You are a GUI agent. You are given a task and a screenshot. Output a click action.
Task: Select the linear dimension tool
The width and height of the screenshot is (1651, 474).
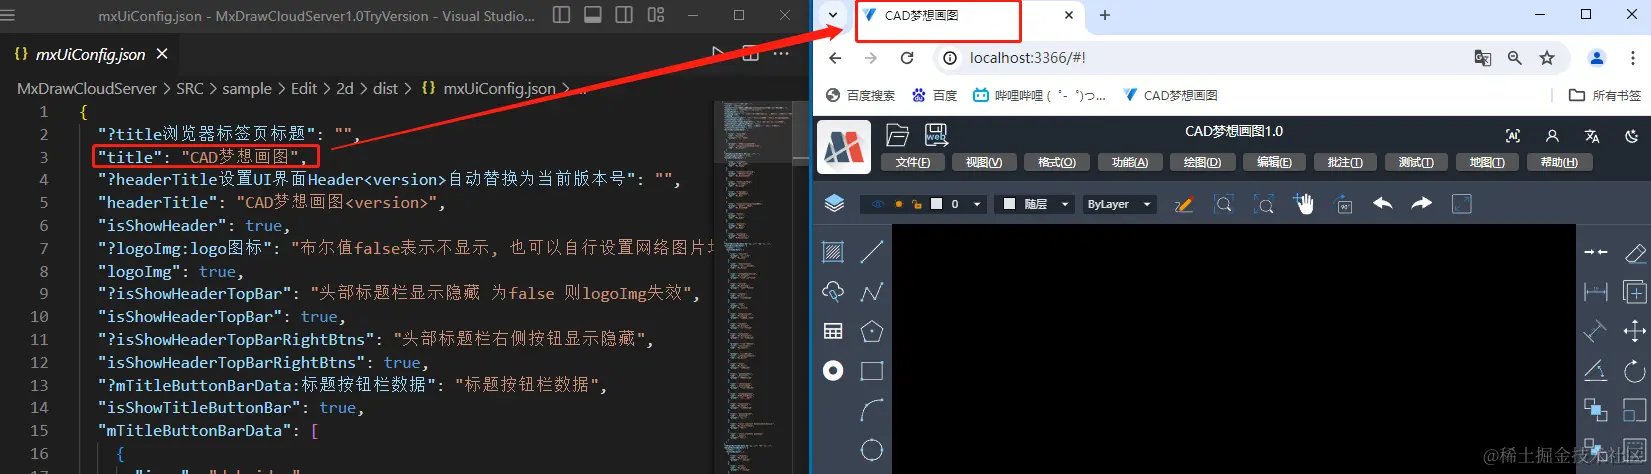click(1596, 292)
